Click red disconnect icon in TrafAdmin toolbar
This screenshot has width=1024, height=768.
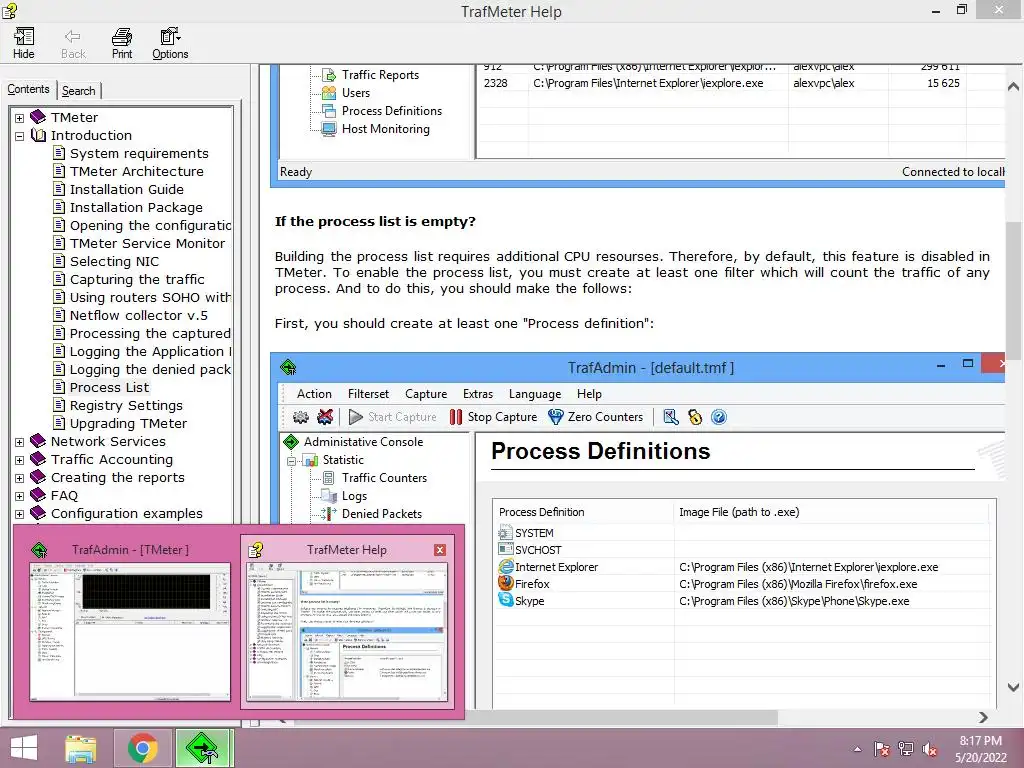coord(325,417)
